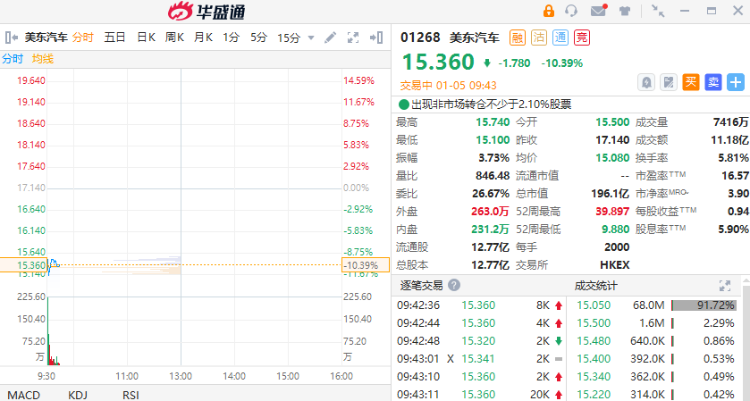
Task: Click the trade list vertical scrollbar
Action: coord(746,338)
